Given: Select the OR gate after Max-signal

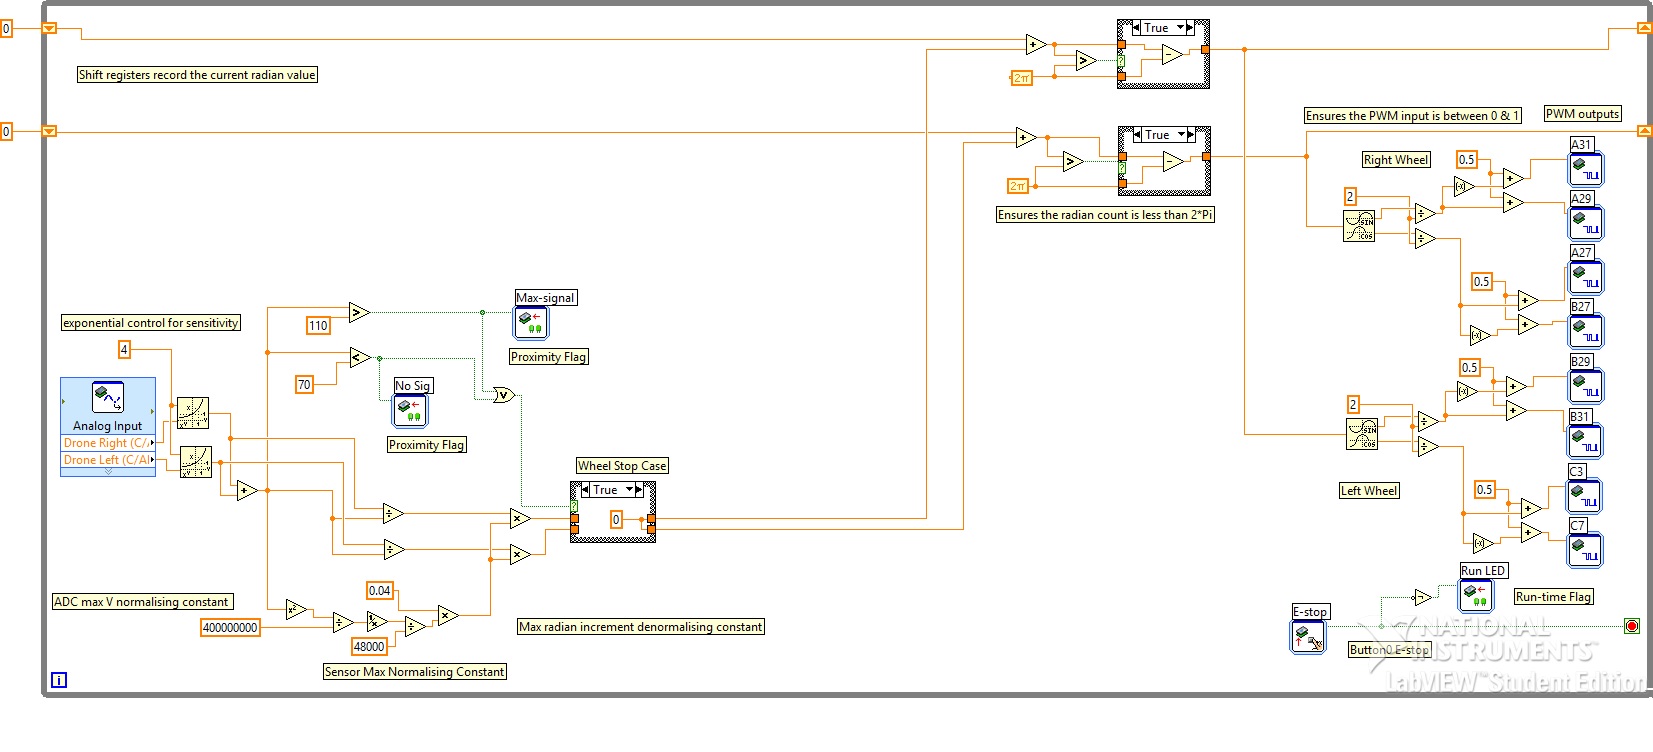Looking at the screenshot, I should coord(503,395).
